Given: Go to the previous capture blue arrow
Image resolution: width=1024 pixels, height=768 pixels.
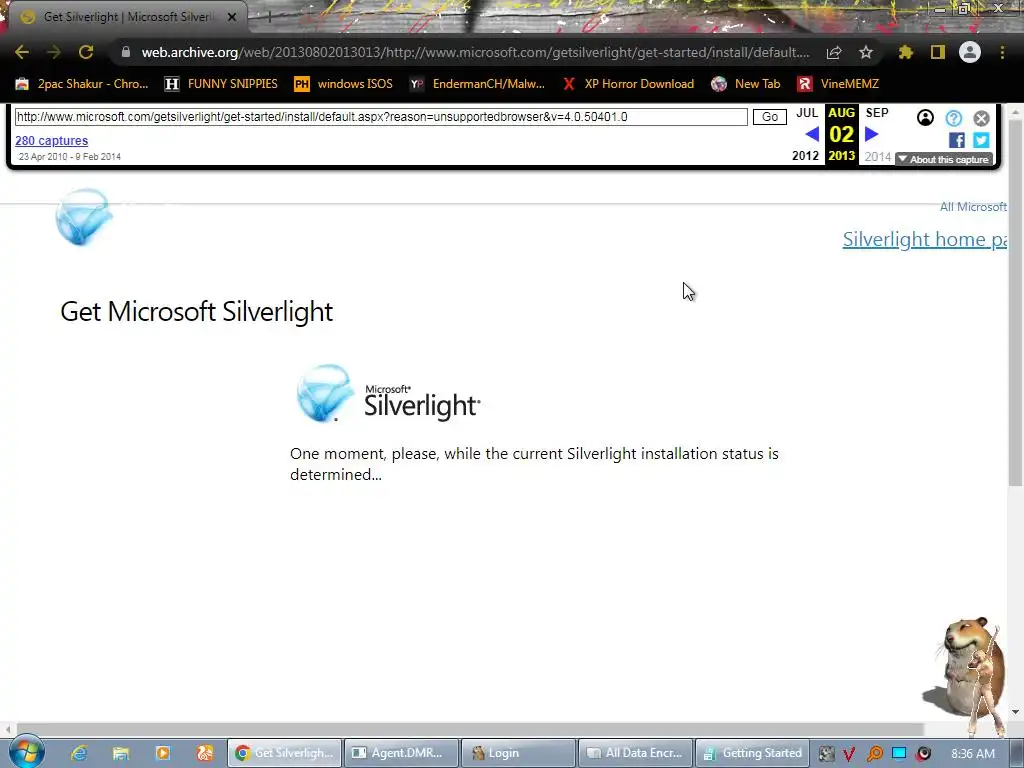Looking at the screenshot, I should pos(812,135).
